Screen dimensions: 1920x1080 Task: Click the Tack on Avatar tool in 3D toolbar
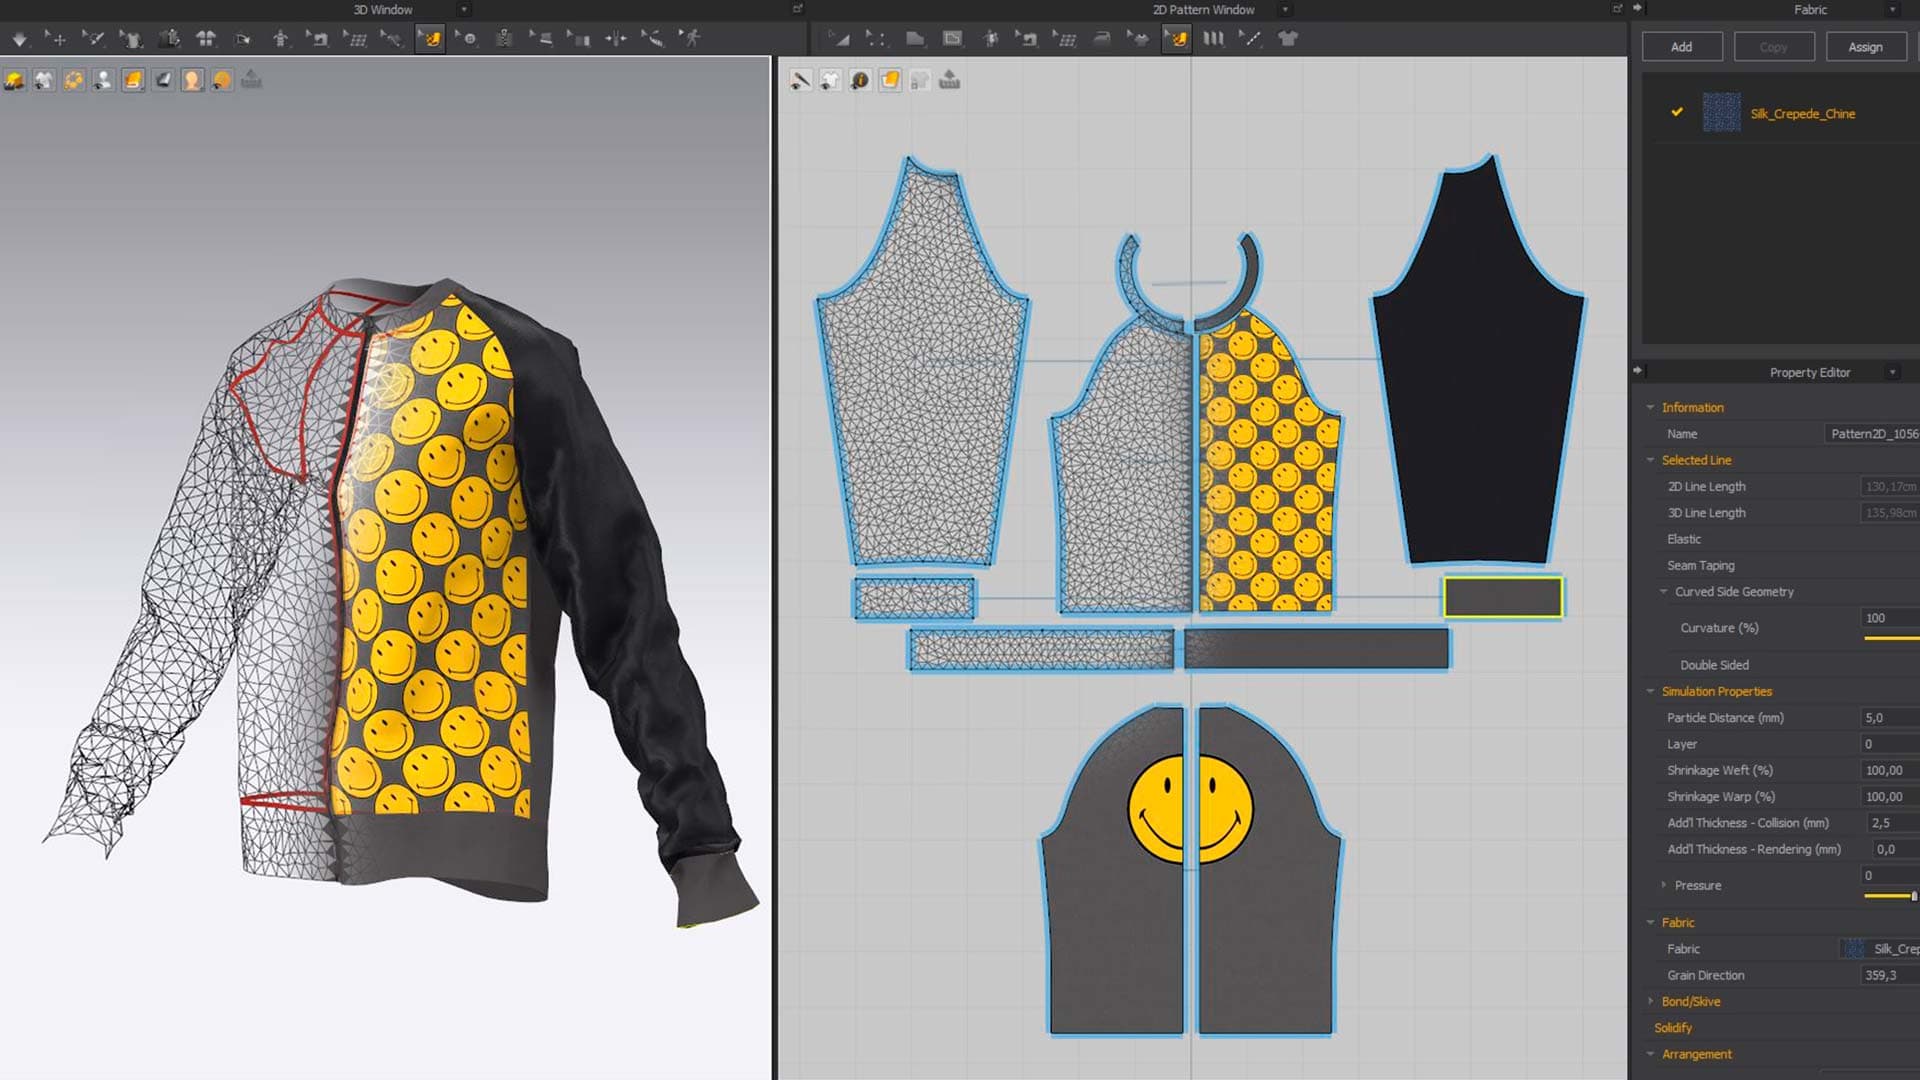click(x=392, y=39)
